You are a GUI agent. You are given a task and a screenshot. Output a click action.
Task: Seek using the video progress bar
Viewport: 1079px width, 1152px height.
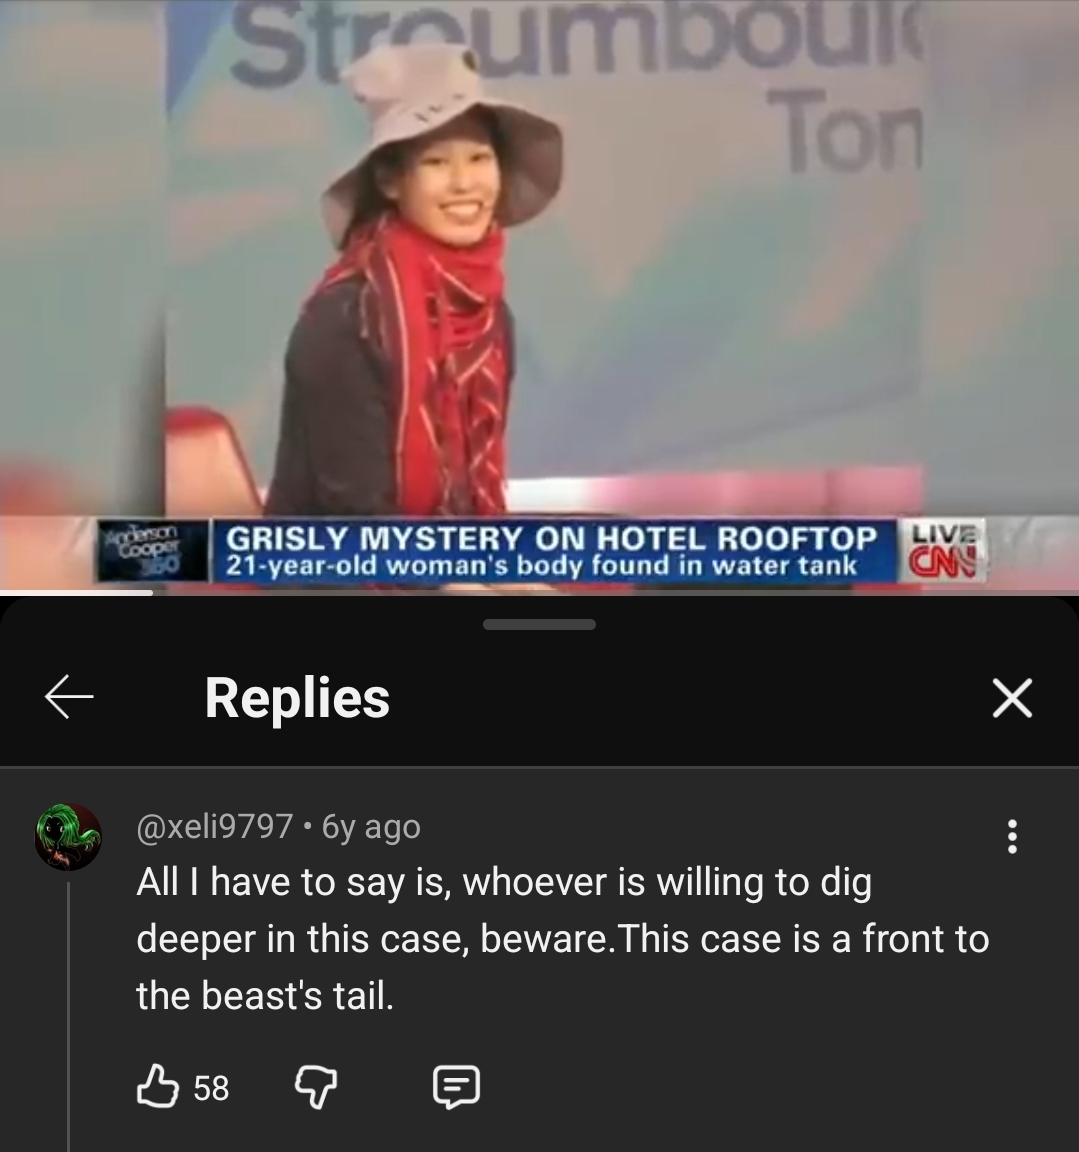[539, 592]
